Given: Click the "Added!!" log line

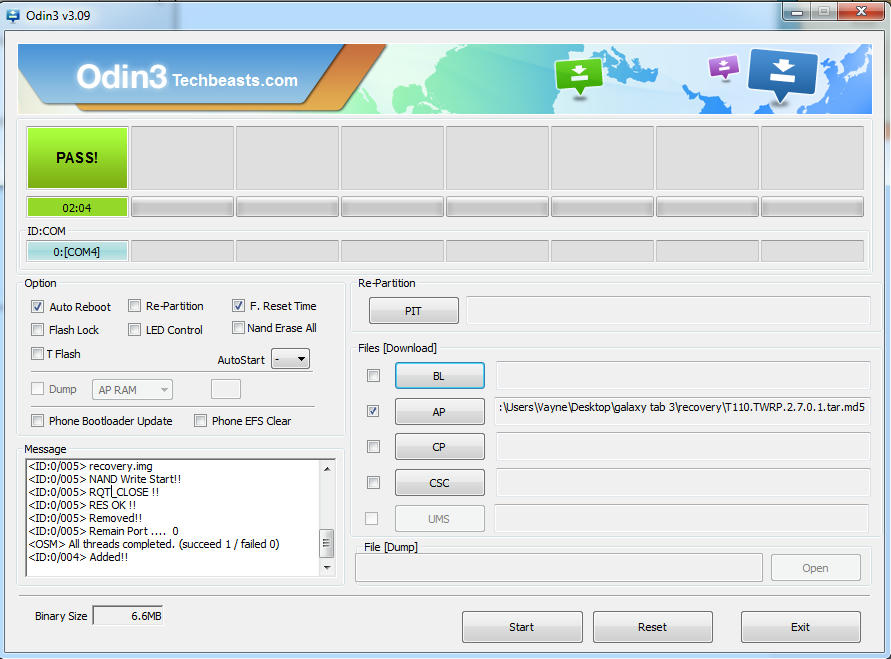Looking at the screenshot, I should coord(78,557).
